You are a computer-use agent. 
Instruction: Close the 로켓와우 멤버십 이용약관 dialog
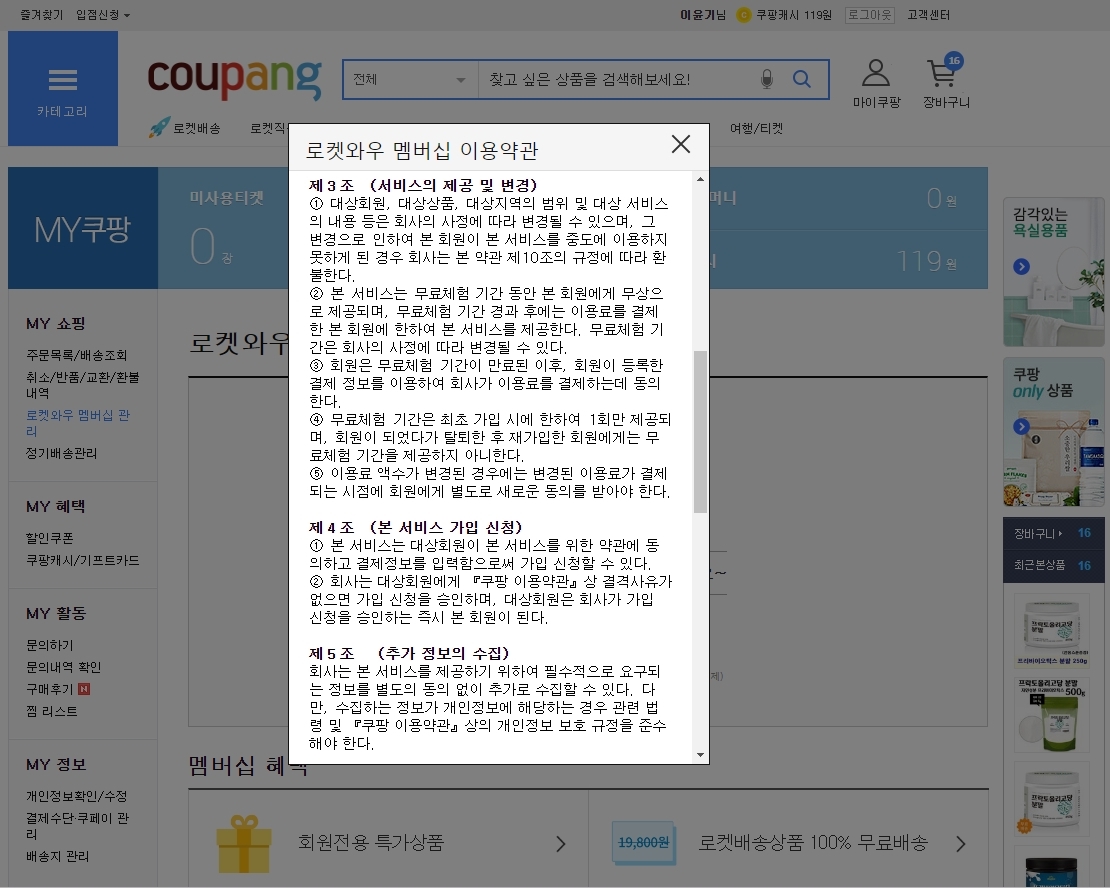point(680,144)
